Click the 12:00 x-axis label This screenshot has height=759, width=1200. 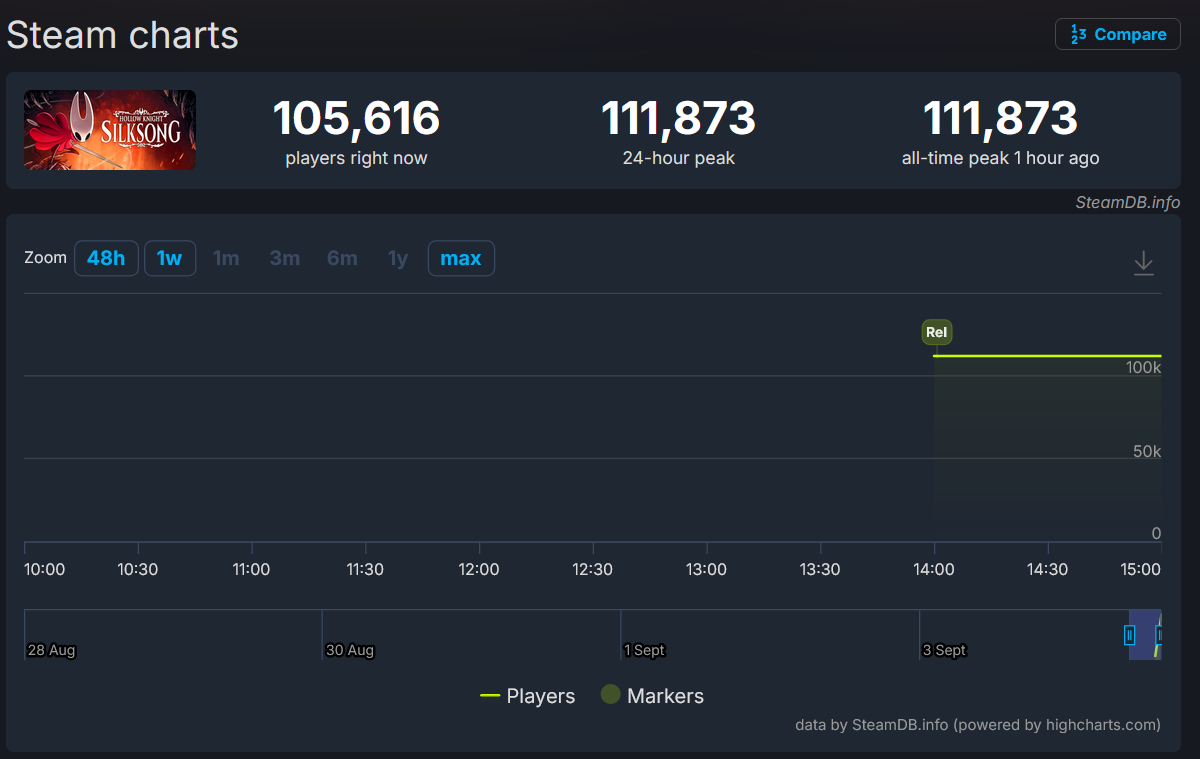[x=479, y=569]
